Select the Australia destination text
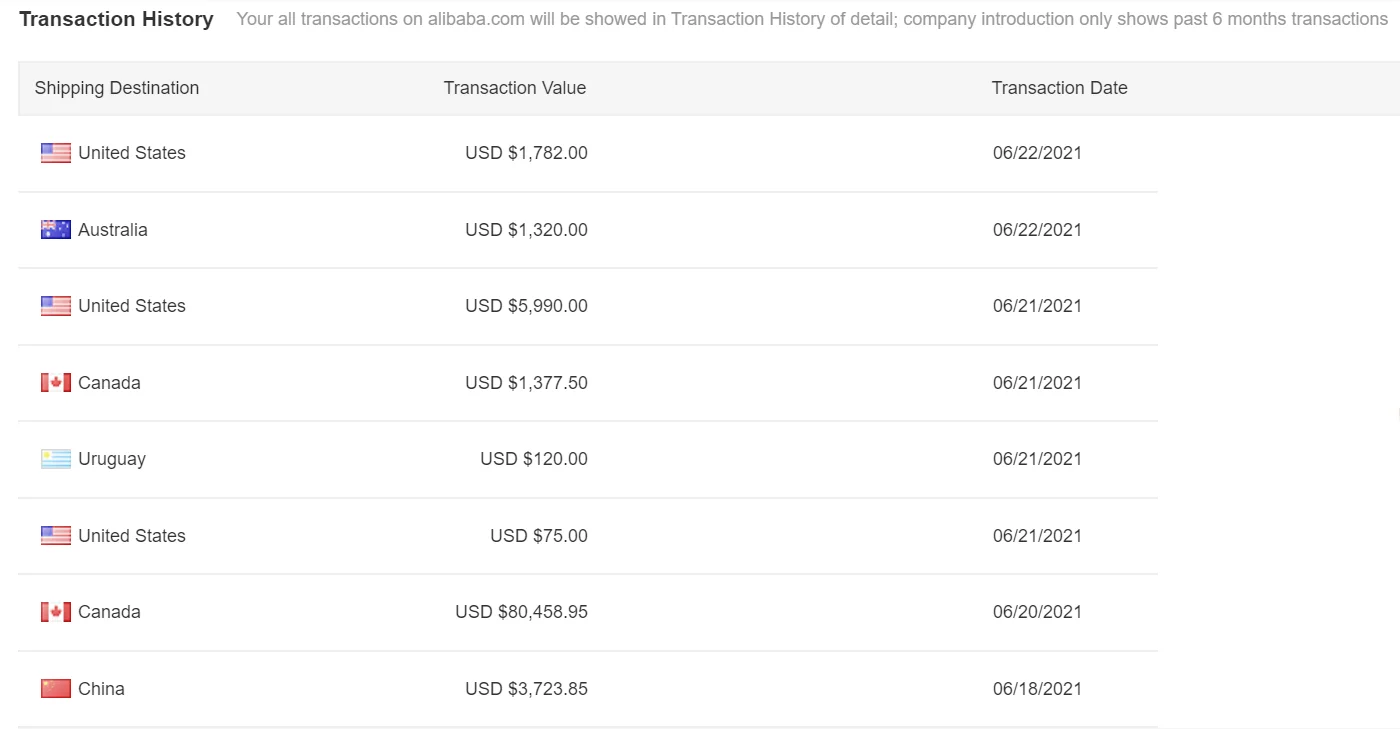This screenshot has height=729, width=1400. tap(113, 230)
